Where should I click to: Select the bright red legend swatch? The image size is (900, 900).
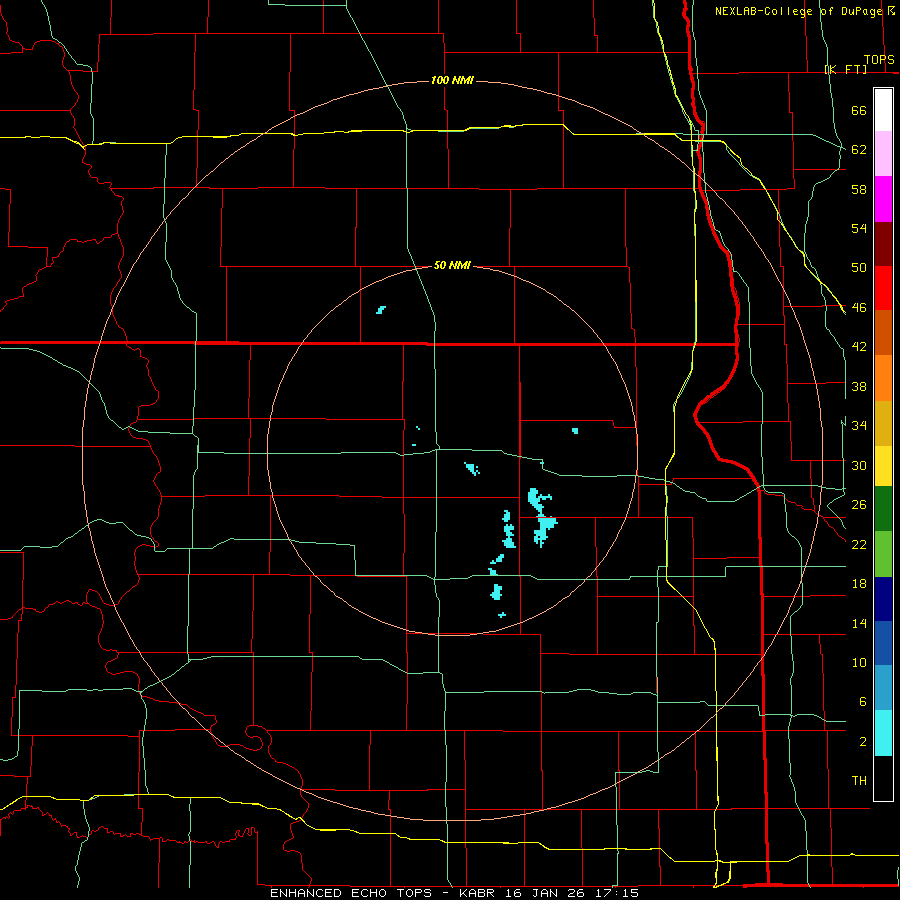pyautogui.click(x=883, y=288)
